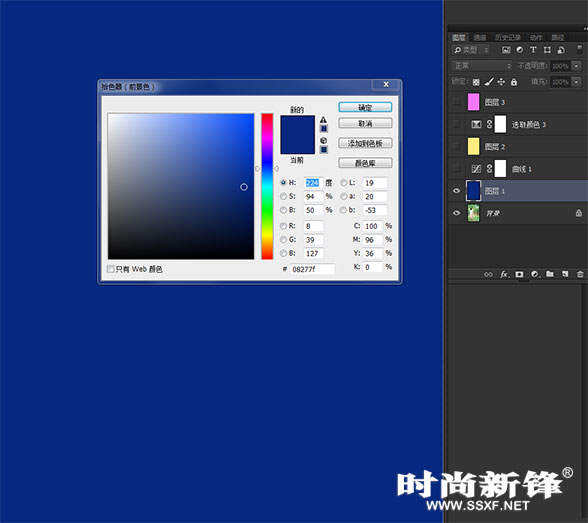Image resolution: width=588 pixels, height=523 pixels.
Task: Select 图层 2 yellow layer thumbnail
Action: pos(474,146)
